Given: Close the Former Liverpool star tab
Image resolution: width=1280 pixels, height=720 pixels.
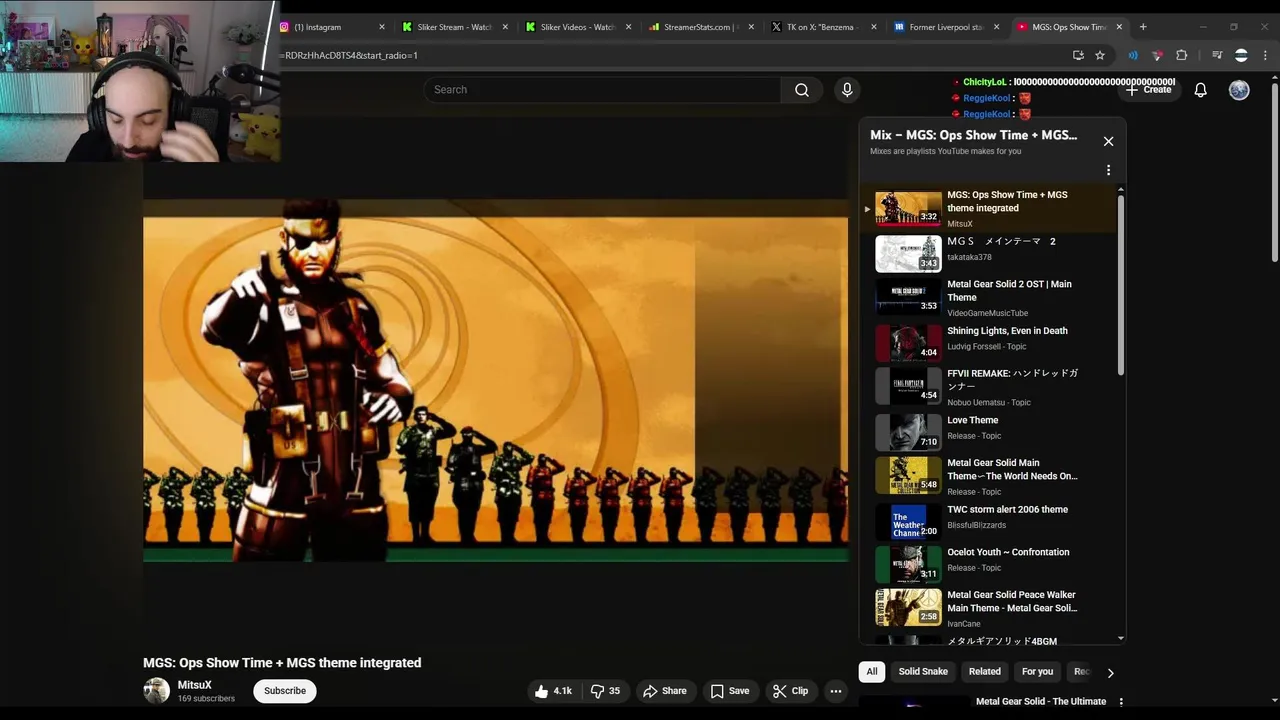Looking at the screenshot, I should (996, 27).
